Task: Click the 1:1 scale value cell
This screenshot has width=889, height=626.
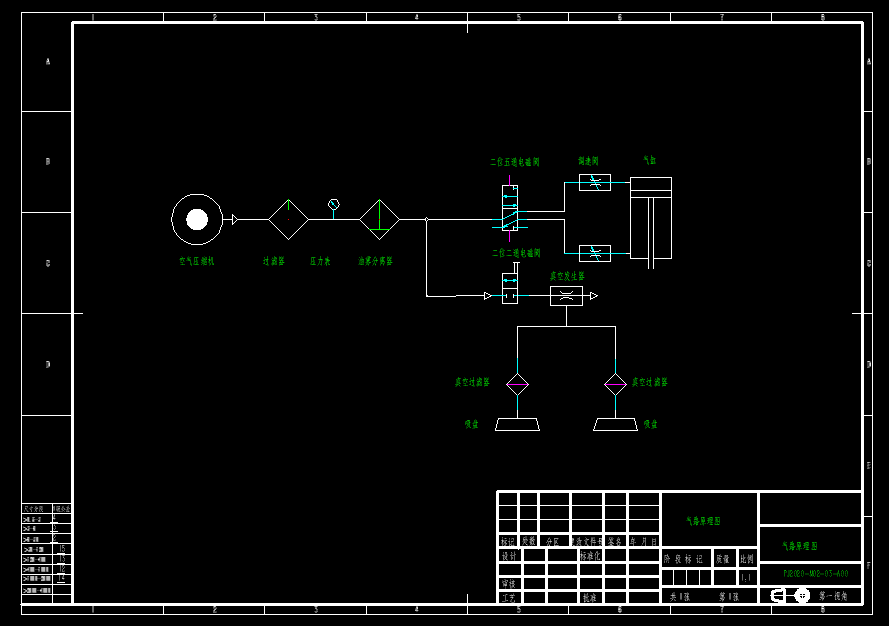Action: [x=747, y=578]
